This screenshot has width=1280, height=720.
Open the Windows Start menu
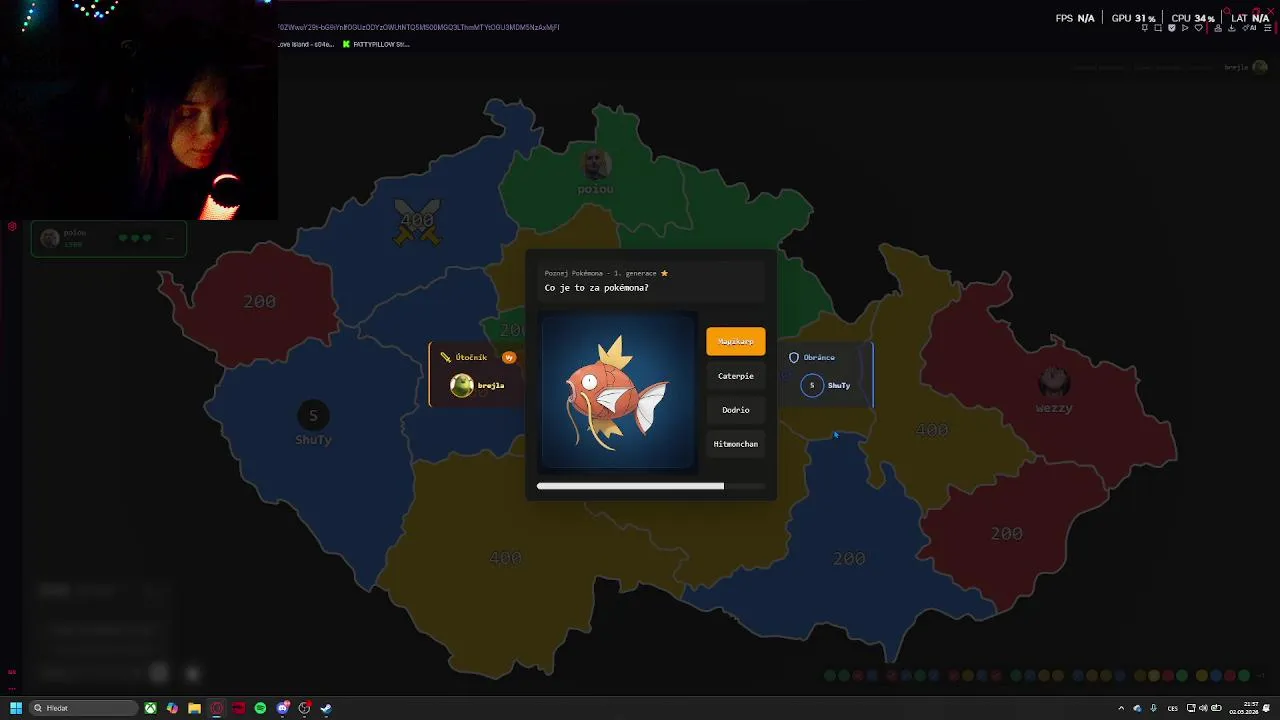click(x=16, y=708)
